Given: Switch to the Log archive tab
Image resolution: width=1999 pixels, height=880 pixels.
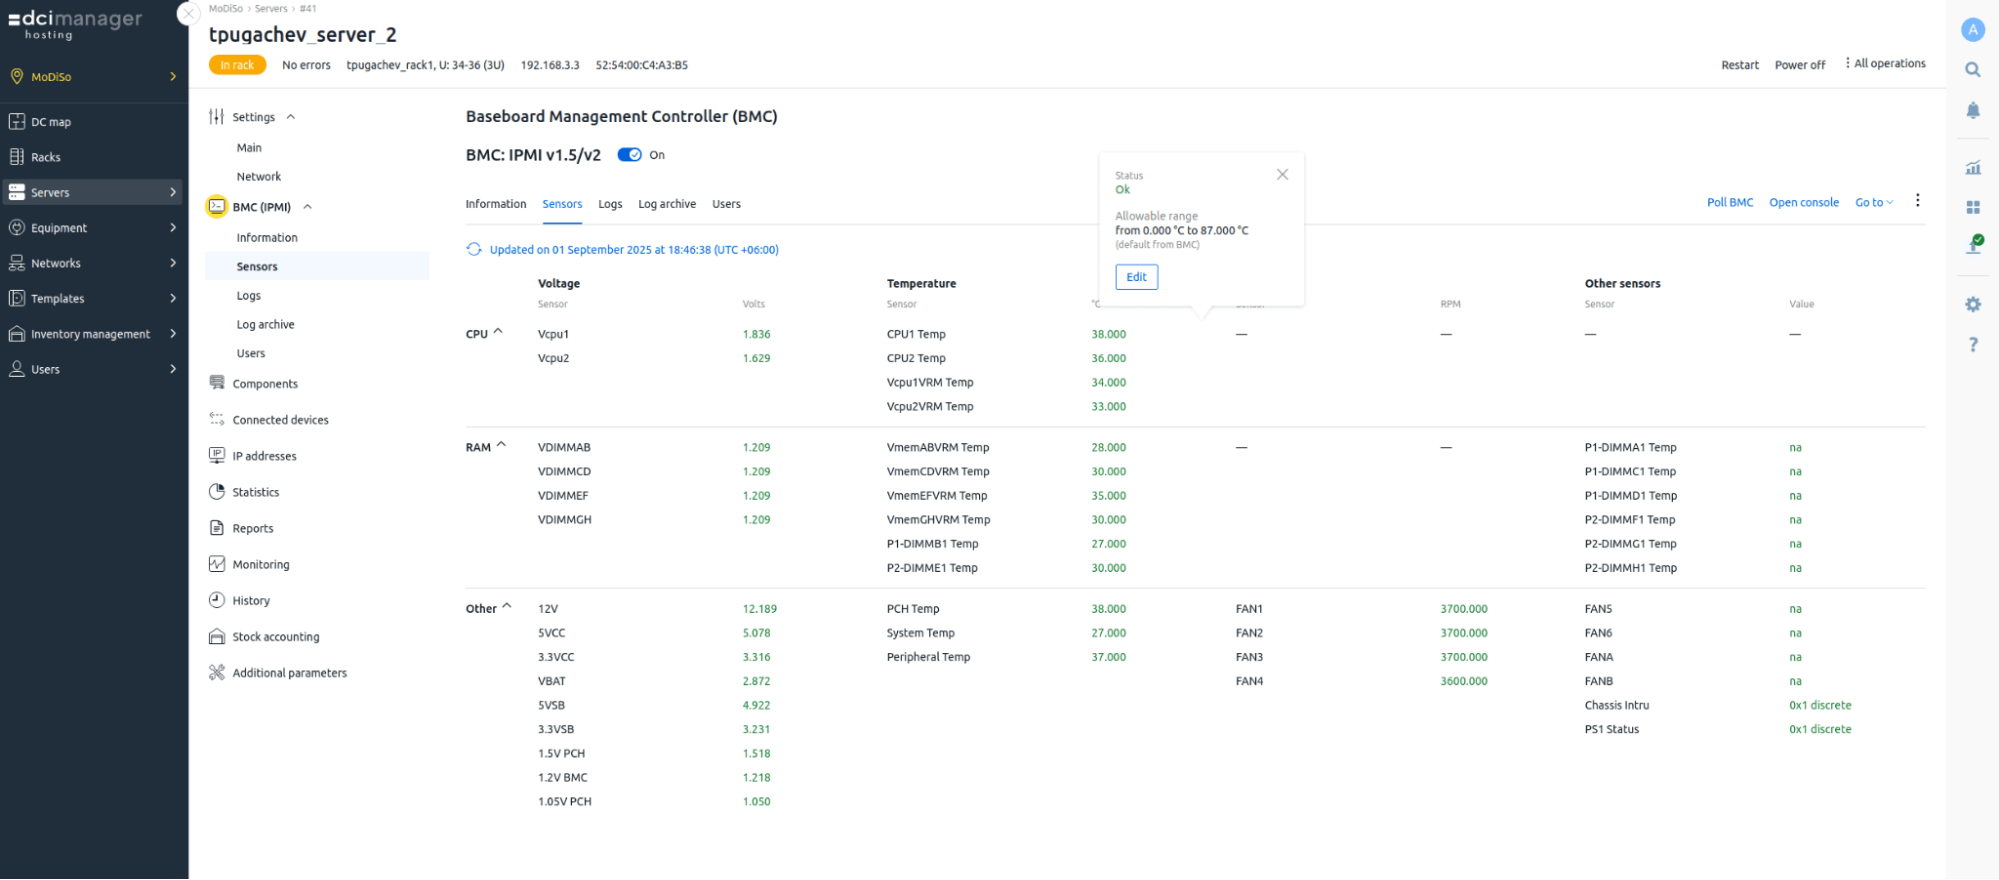Looking at the screenshot, I should 666,204.
